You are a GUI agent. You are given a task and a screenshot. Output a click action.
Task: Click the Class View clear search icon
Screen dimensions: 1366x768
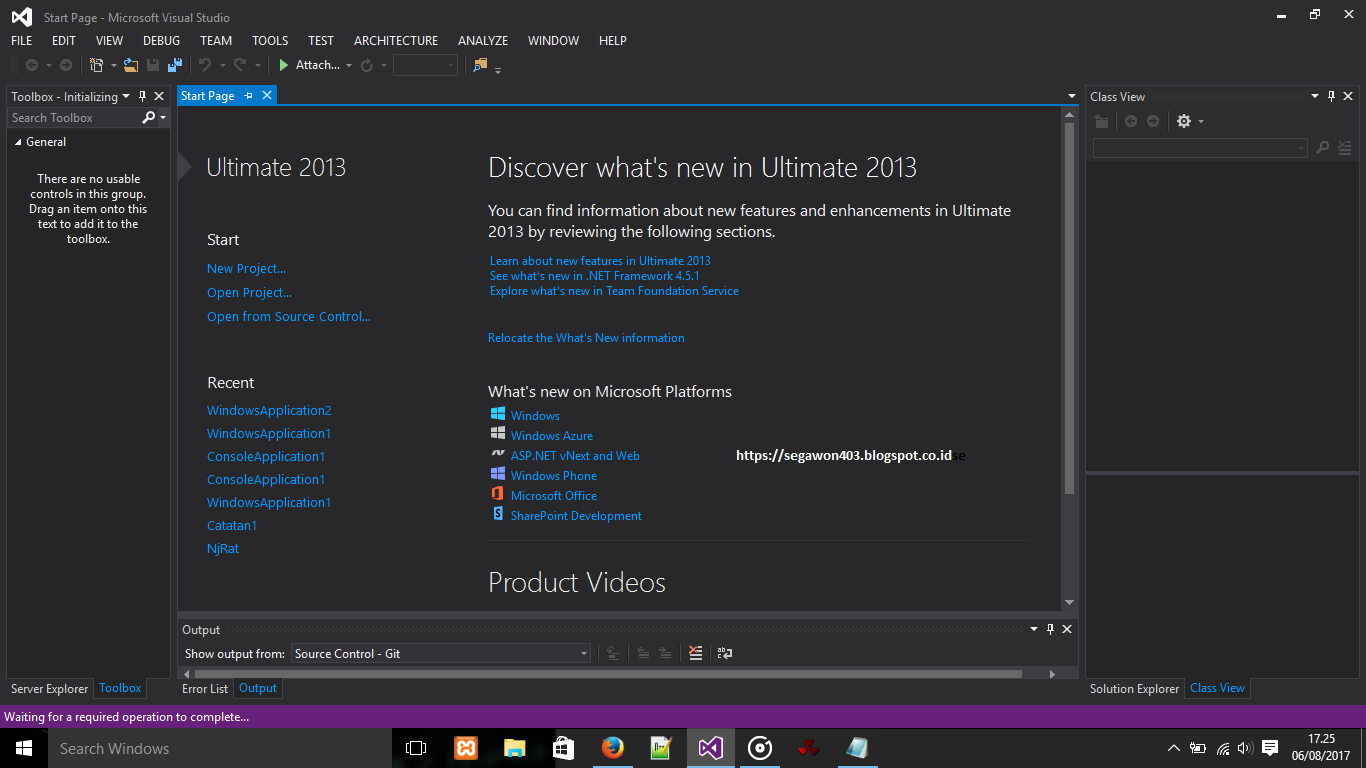[1345, 148]
